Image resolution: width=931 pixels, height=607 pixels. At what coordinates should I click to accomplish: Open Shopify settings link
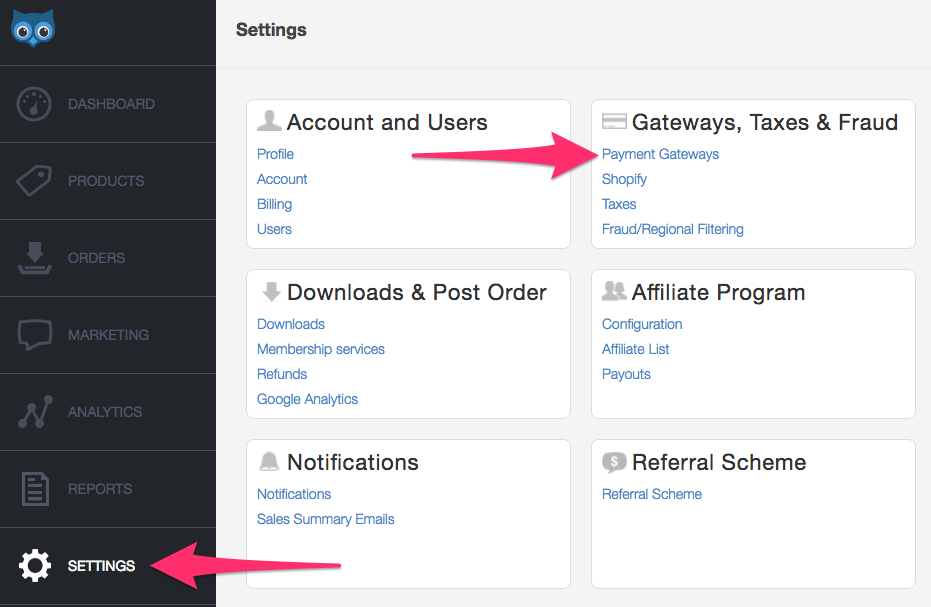point(624,179)
